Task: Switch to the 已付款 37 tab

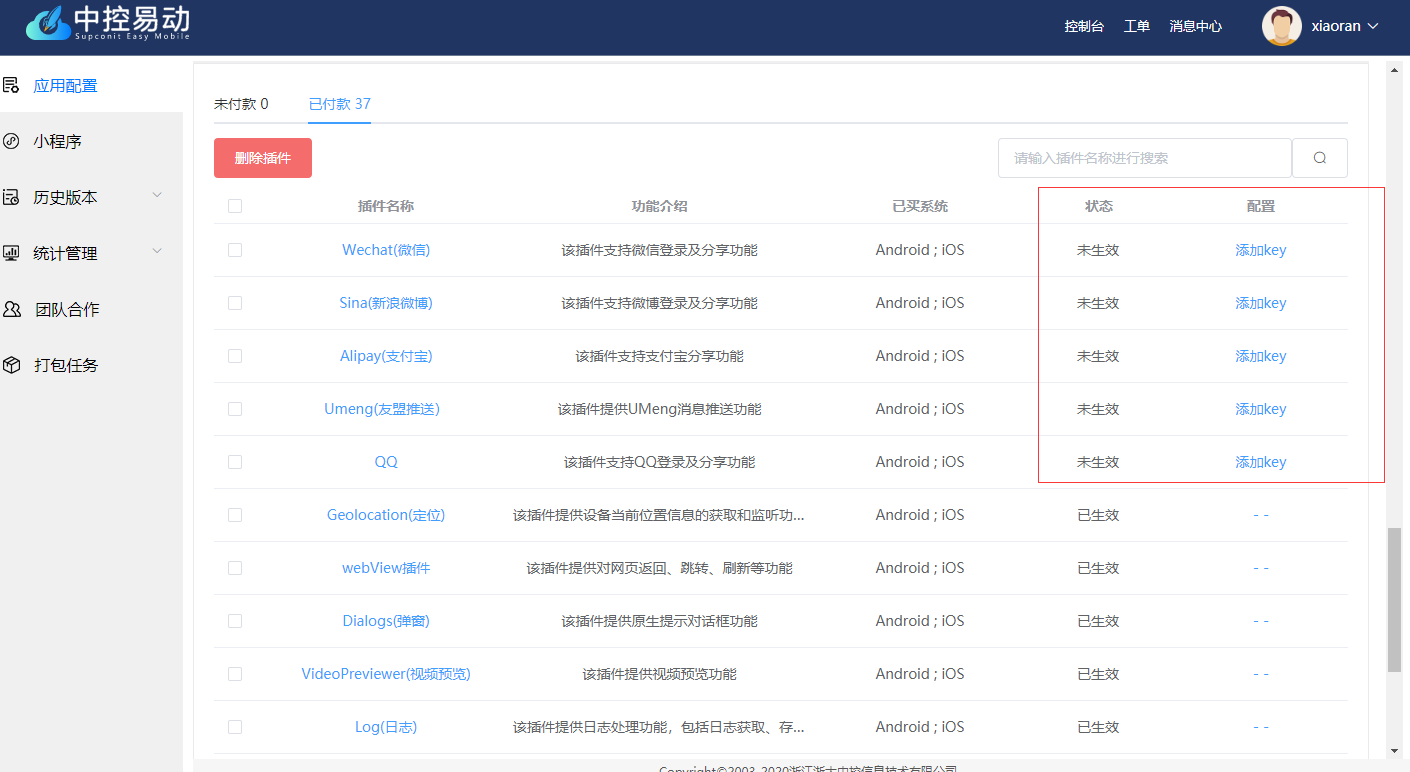Action: [340, 104]
